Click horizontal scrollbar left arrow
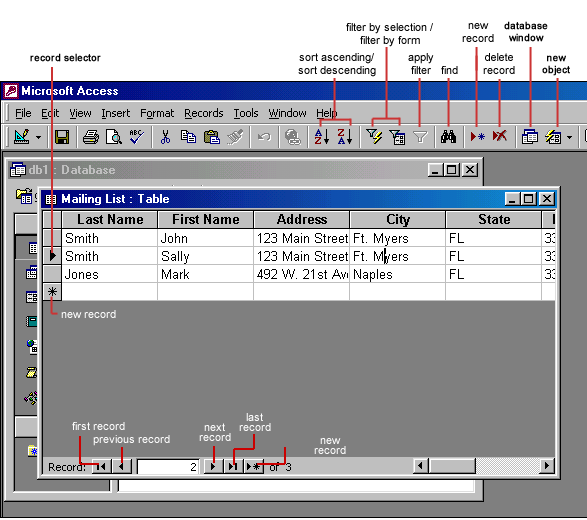Screen dimensions: 587x520 (x=420, y=466)
